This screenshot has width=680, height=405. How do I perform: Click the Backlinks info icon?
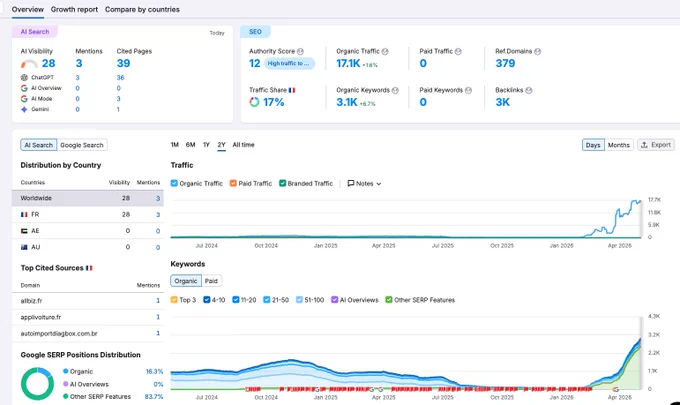coord(529,90)
